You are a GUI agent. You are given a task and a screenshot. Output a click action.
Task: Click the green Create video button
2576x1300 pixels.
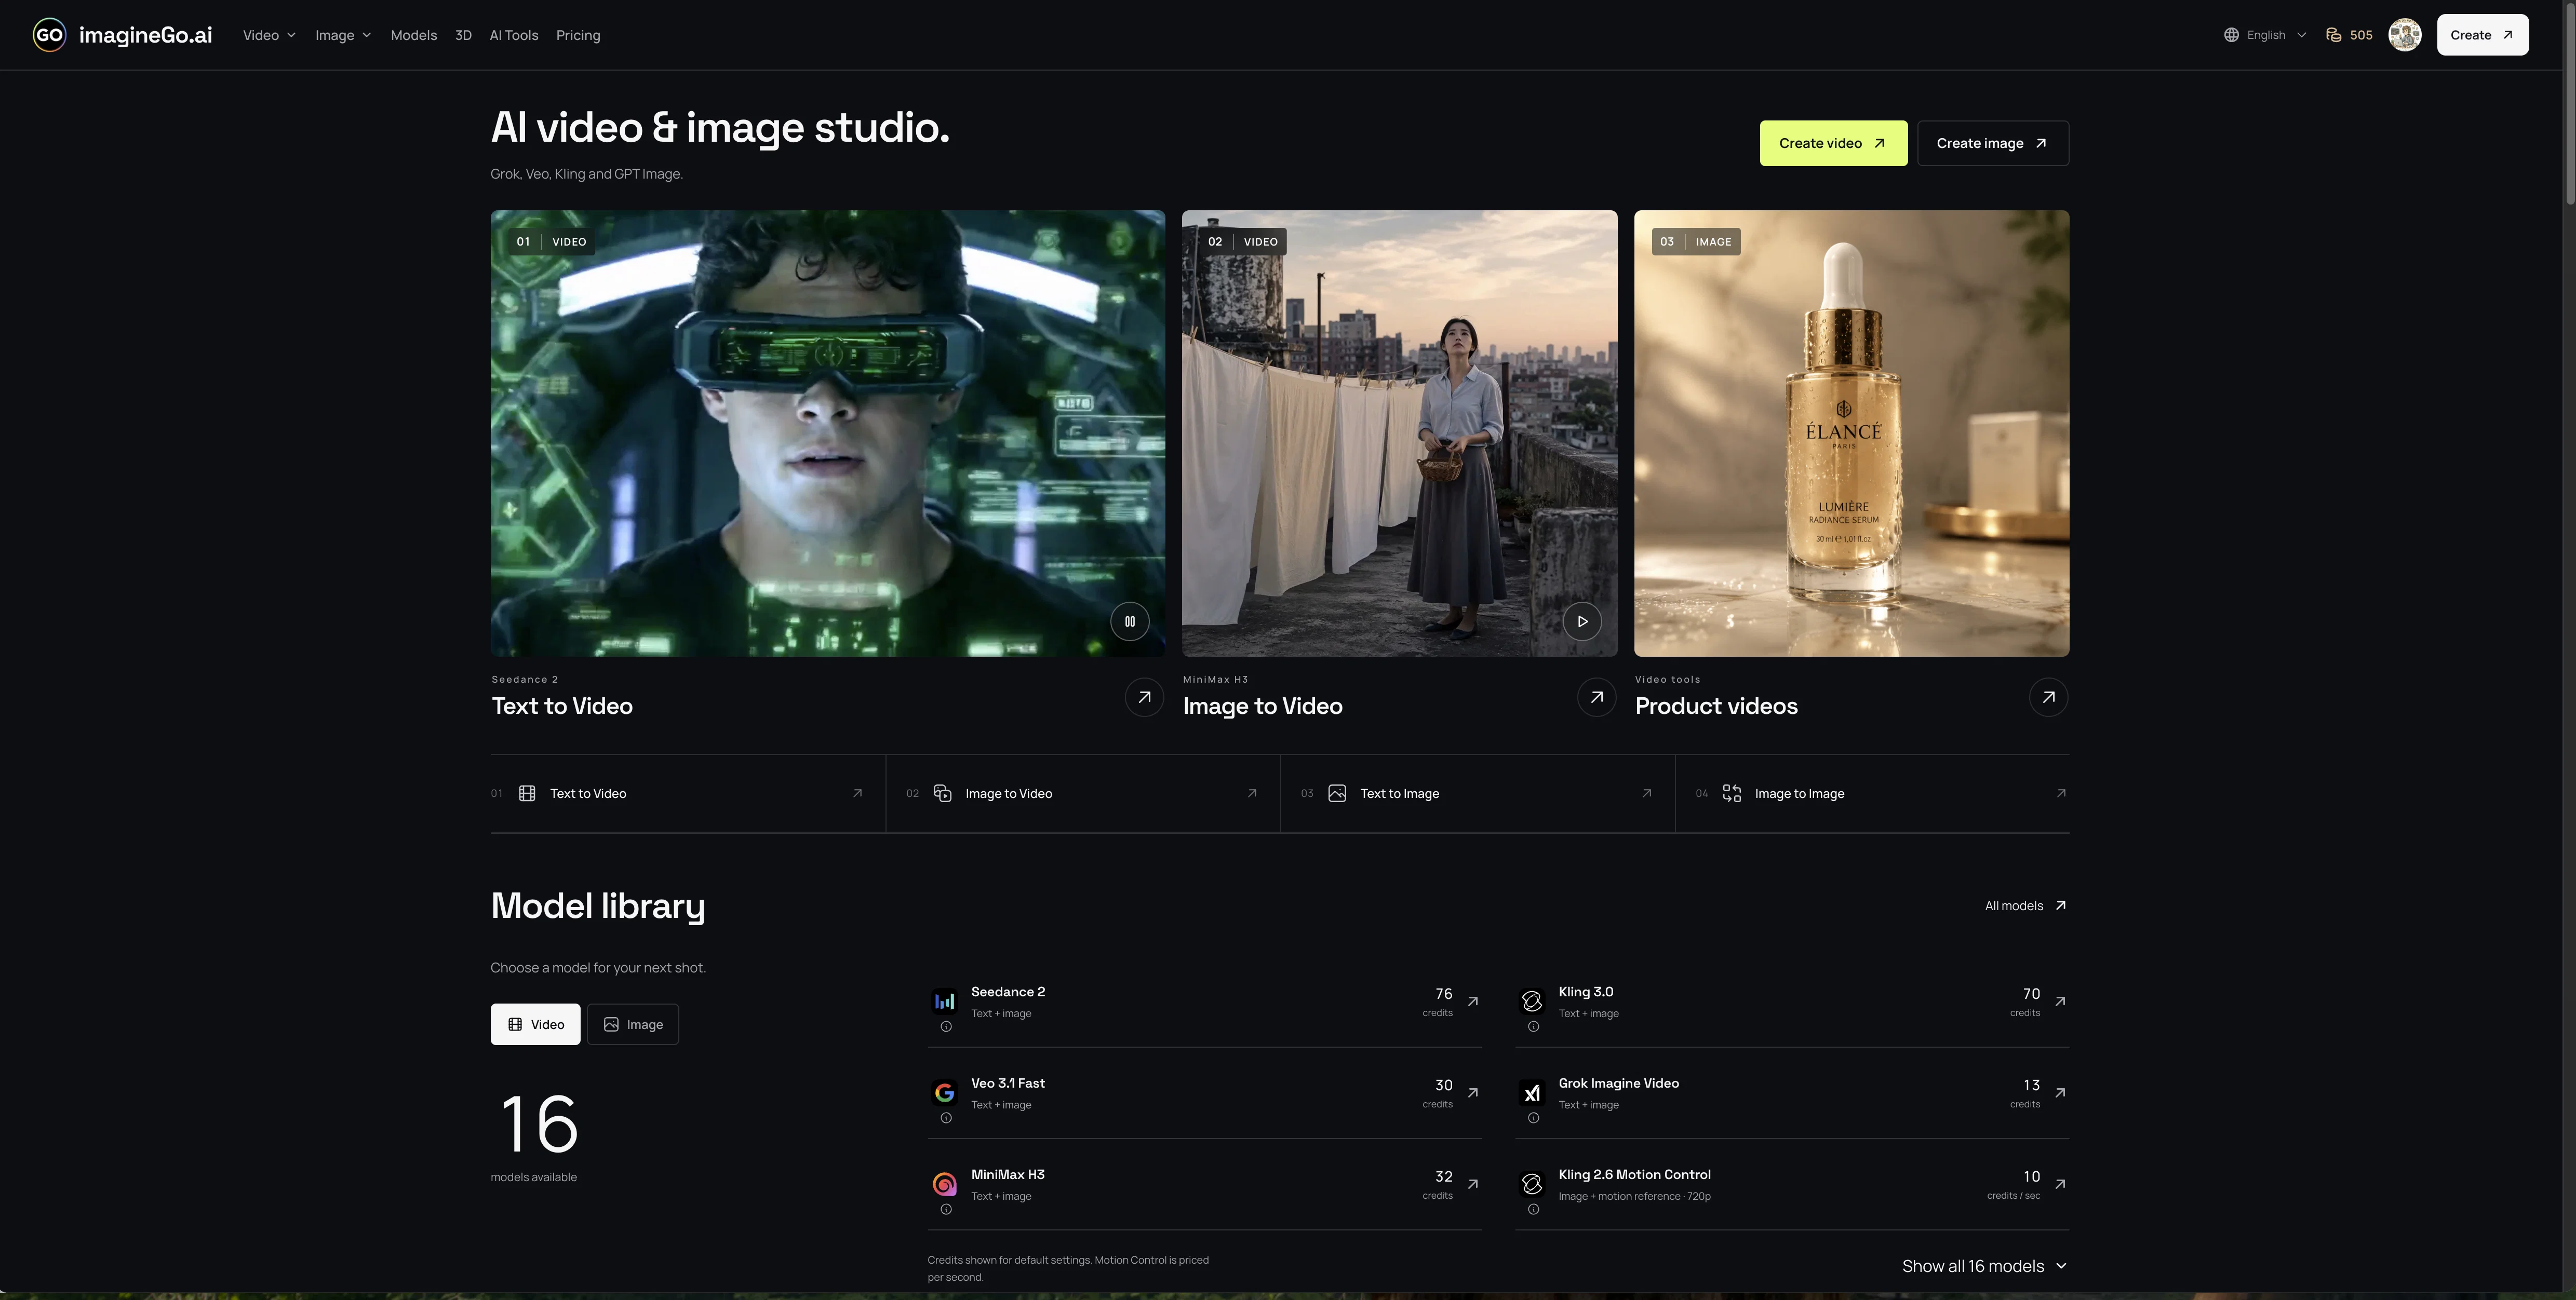1833,143
